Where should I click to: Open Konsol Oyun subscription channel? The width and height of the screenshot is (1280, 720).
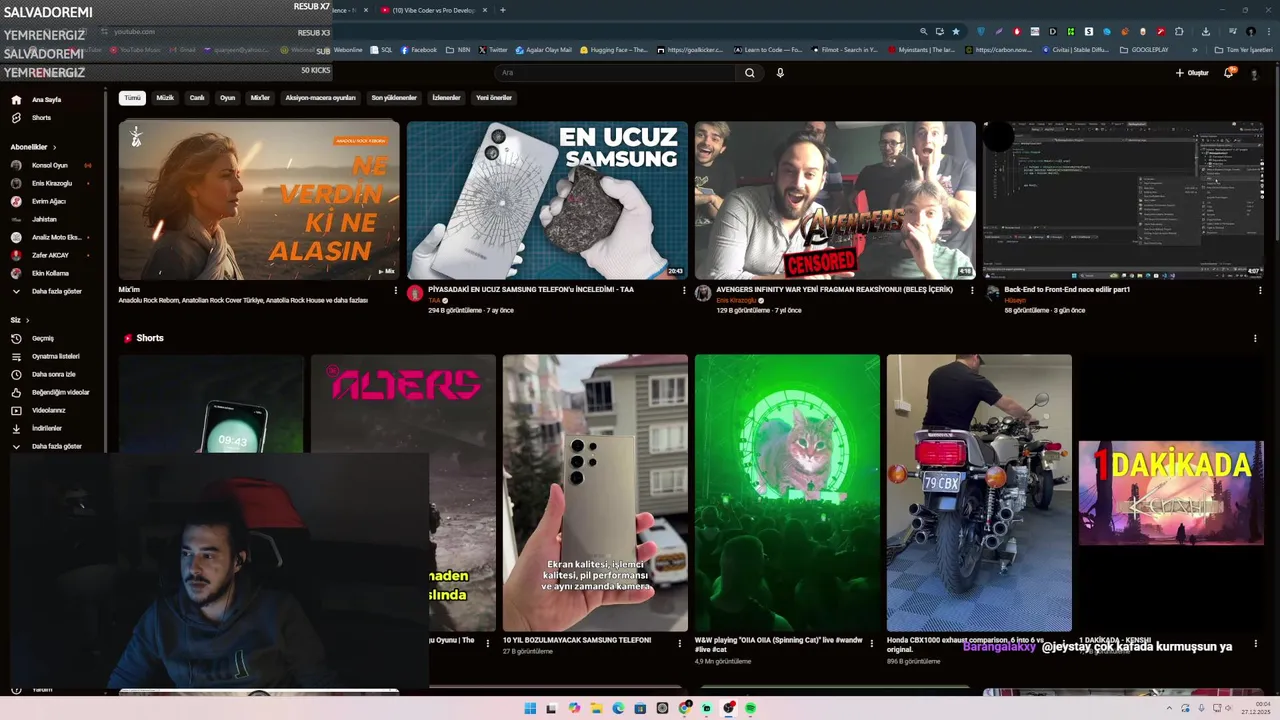[50, 165]
